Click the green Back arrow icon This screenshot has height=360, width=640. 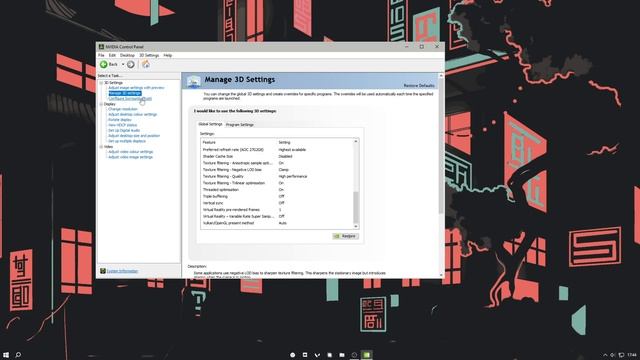click(x=104, y=64)
